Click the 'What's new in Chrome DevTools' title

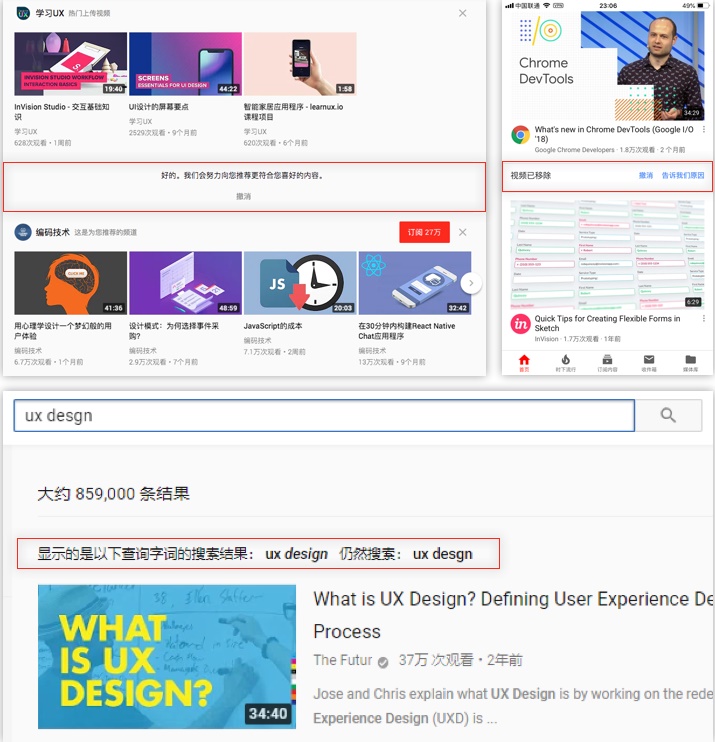[614, 134]
